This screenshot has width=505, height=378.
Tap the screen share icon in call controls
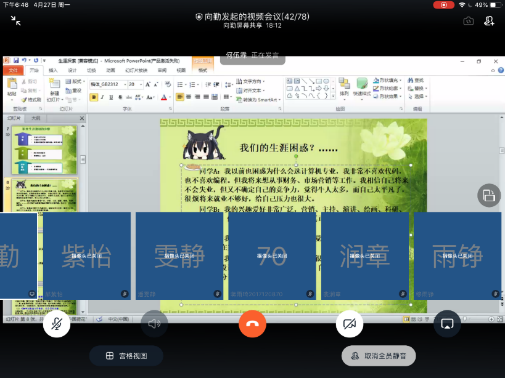tap(447, 324)
